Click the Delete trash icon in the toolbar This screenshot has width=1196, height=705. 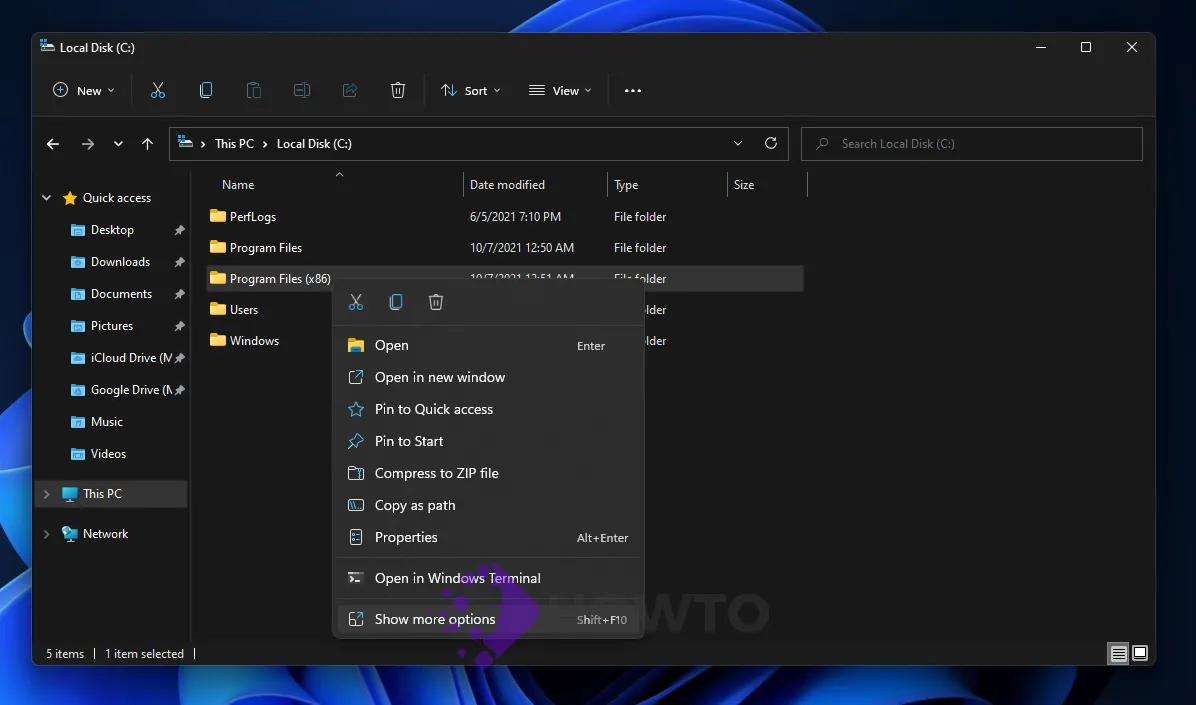(398, 90)
